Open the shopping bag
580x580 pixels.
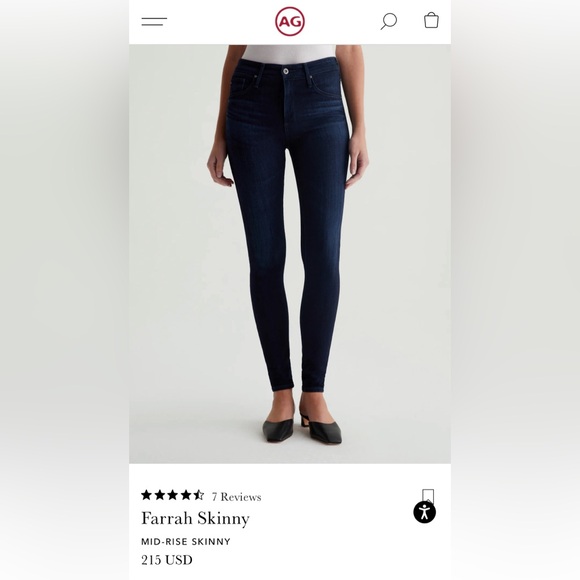(x=431, y=20)
